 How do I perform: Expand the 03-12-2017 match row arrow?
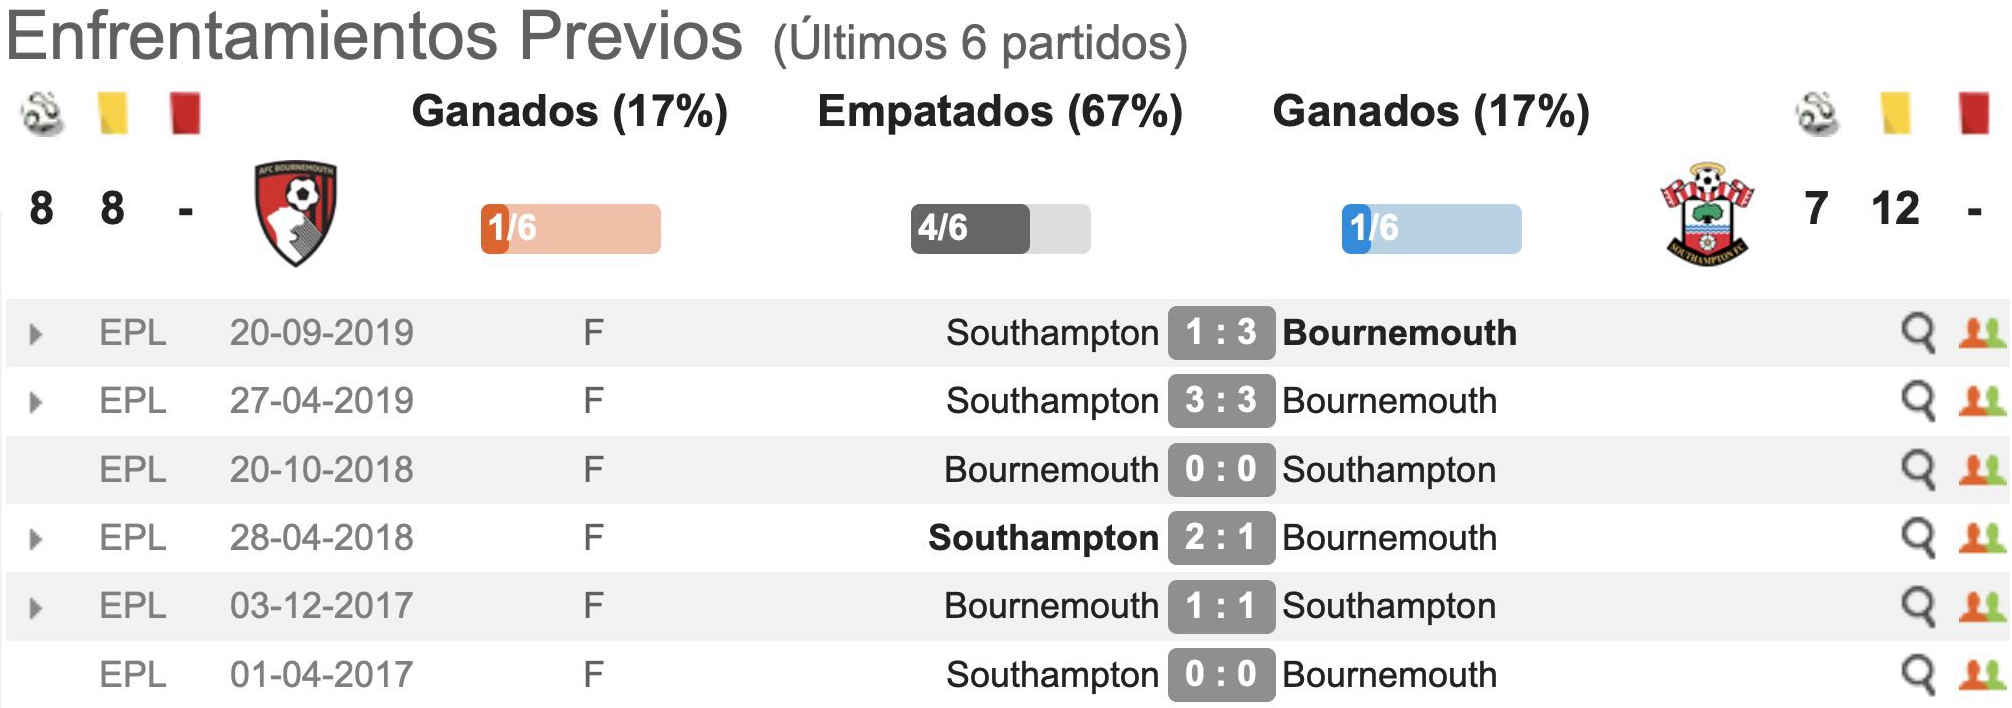coord(36,608)
